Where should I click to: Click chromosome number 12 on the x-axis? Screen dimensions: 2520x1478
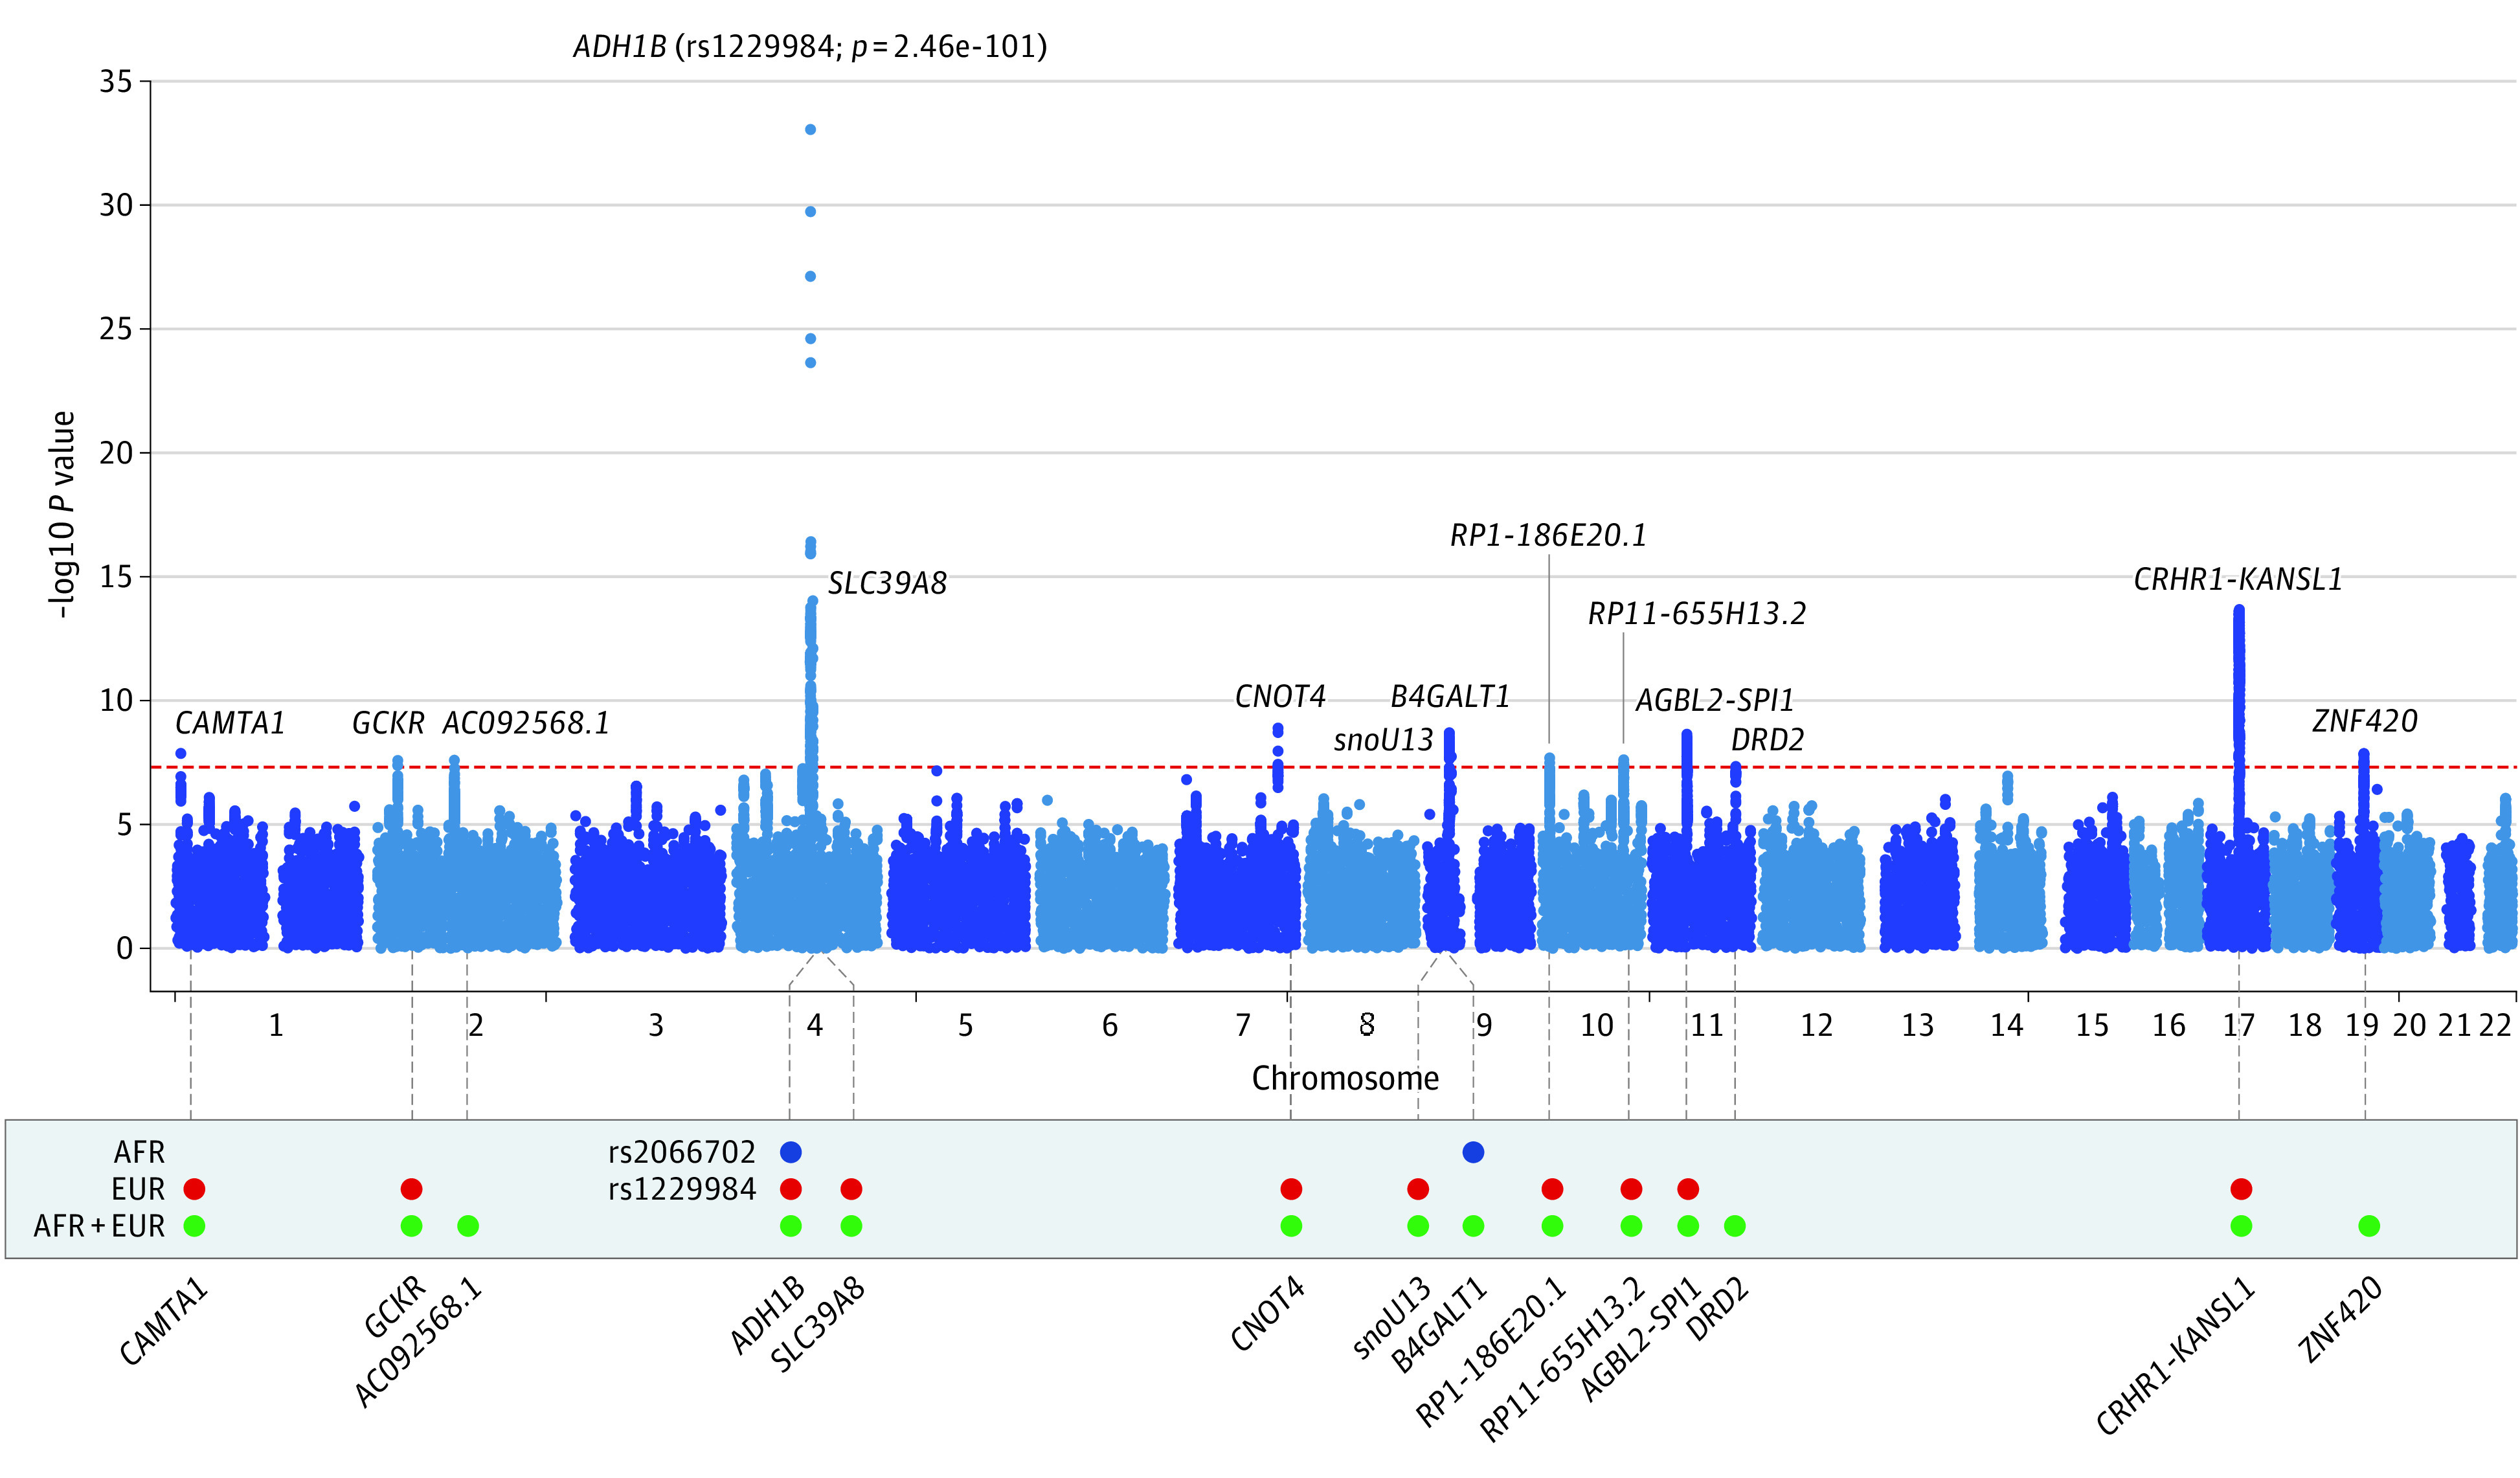(1816, 1025)
